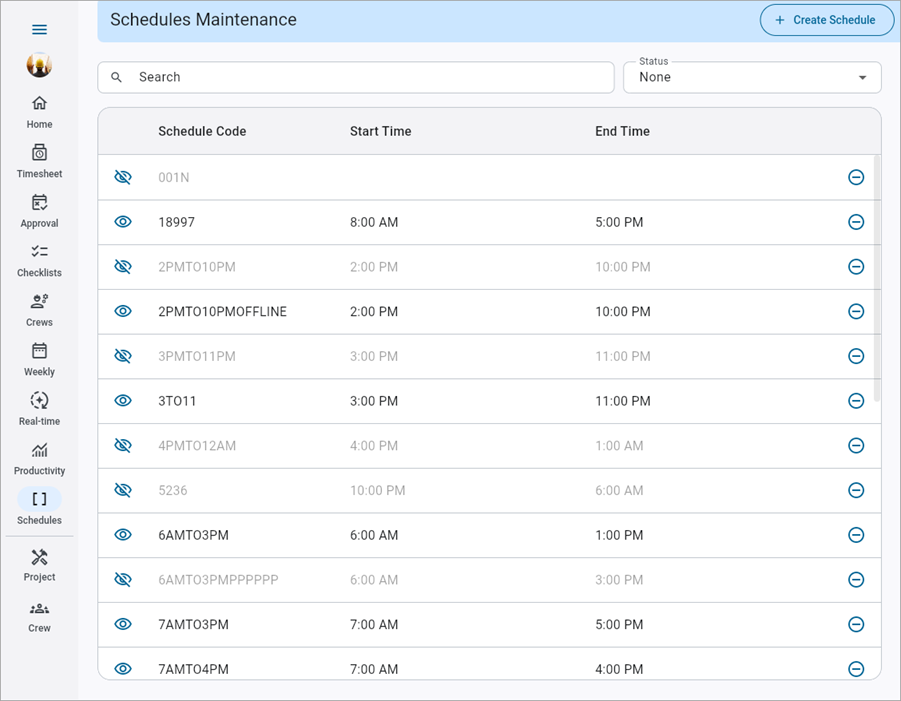Show the hidden 001N schedule
The width and height of the screenshot is (901, 701).
(122, 177)
